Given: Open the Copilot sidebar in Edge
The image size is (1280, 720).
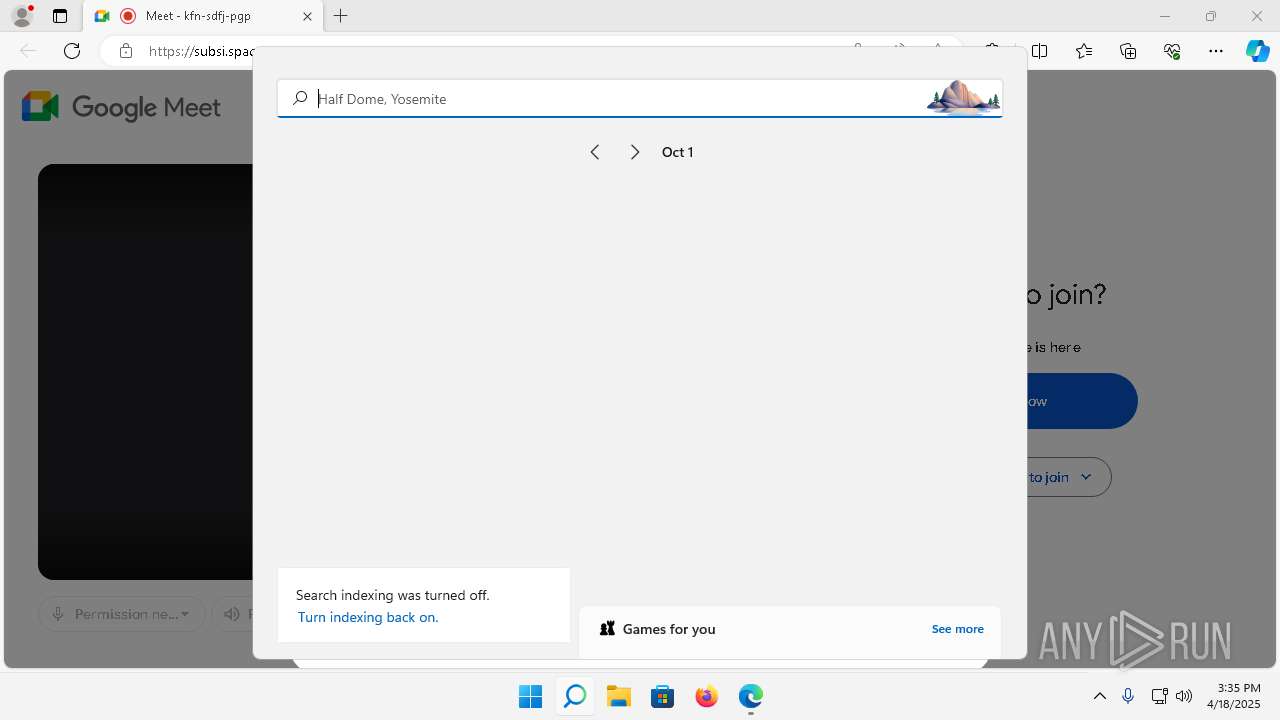Looking at the screenshot, I should (1257, 51).
